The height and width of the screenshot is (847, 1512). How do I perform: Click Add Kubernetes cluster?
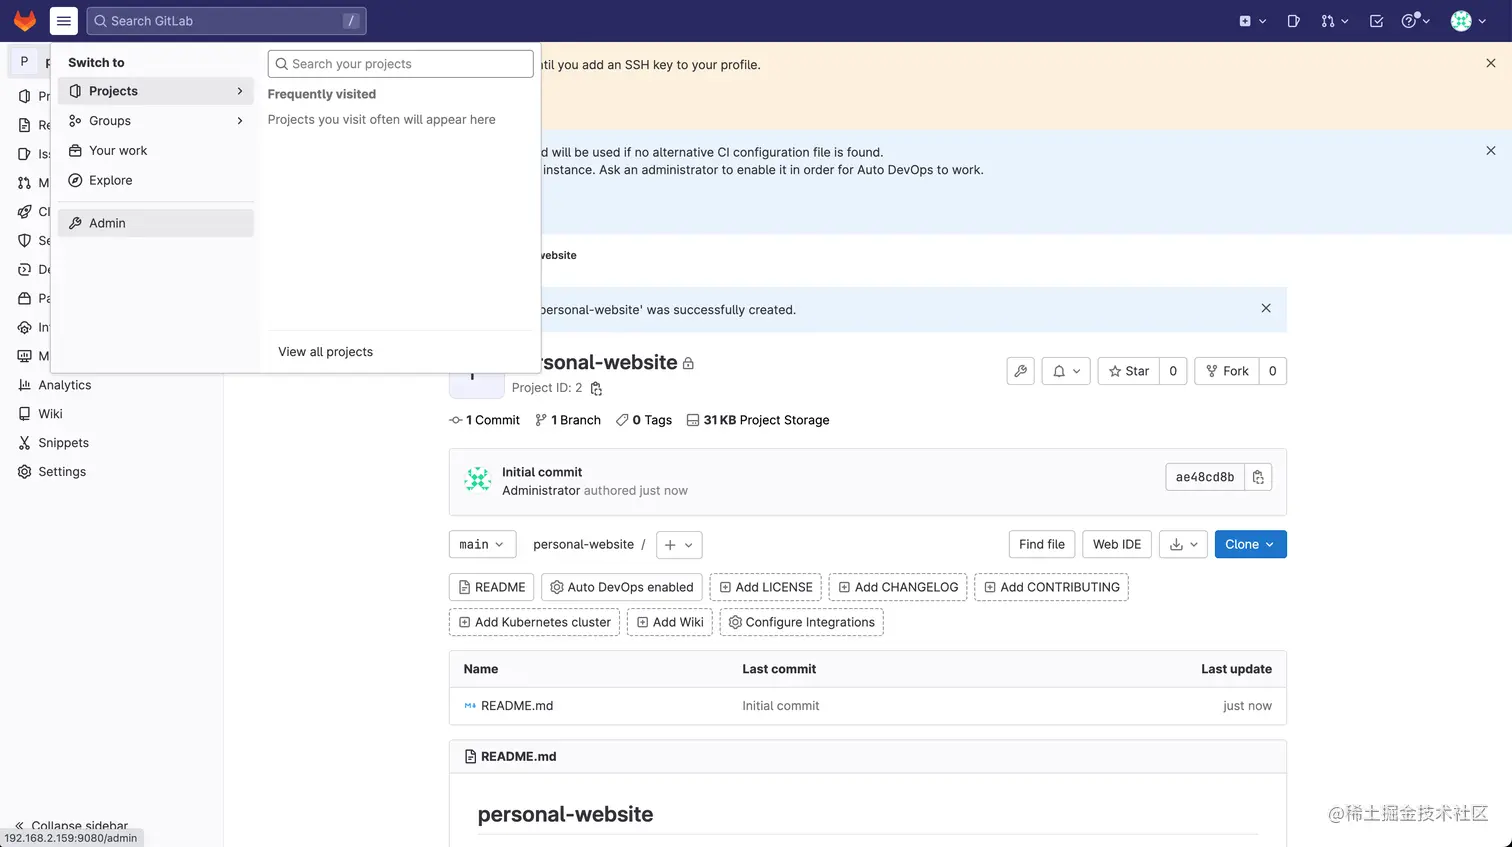pos(534,622)
